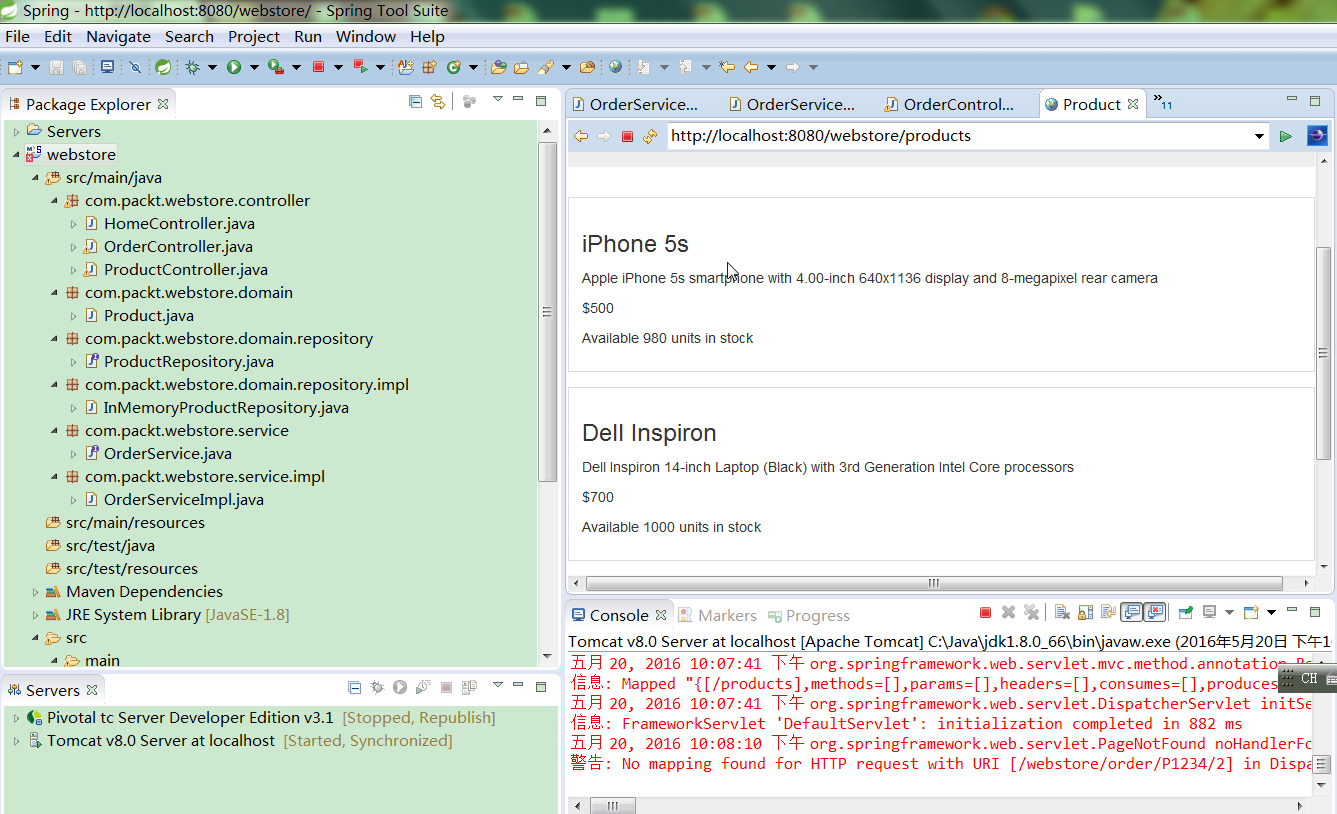Open the Navigate menu
Viewport: 1337px width, 814px height.
click(x=118, y=36)
